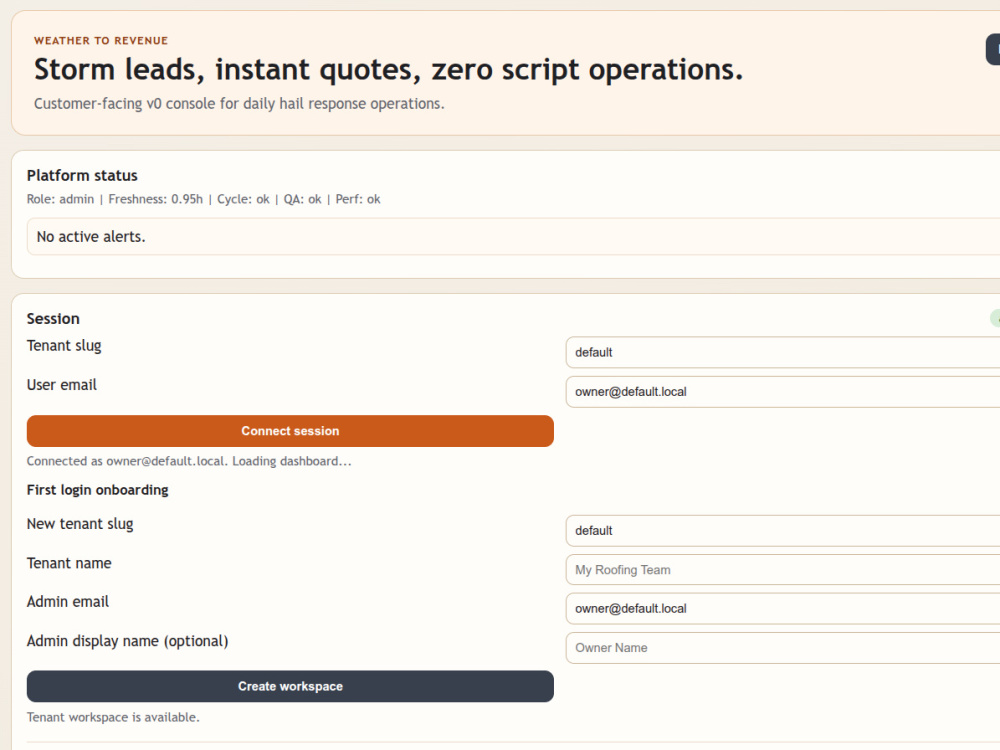
Task: Click the Create workspace button
Action: click(290, 686)
